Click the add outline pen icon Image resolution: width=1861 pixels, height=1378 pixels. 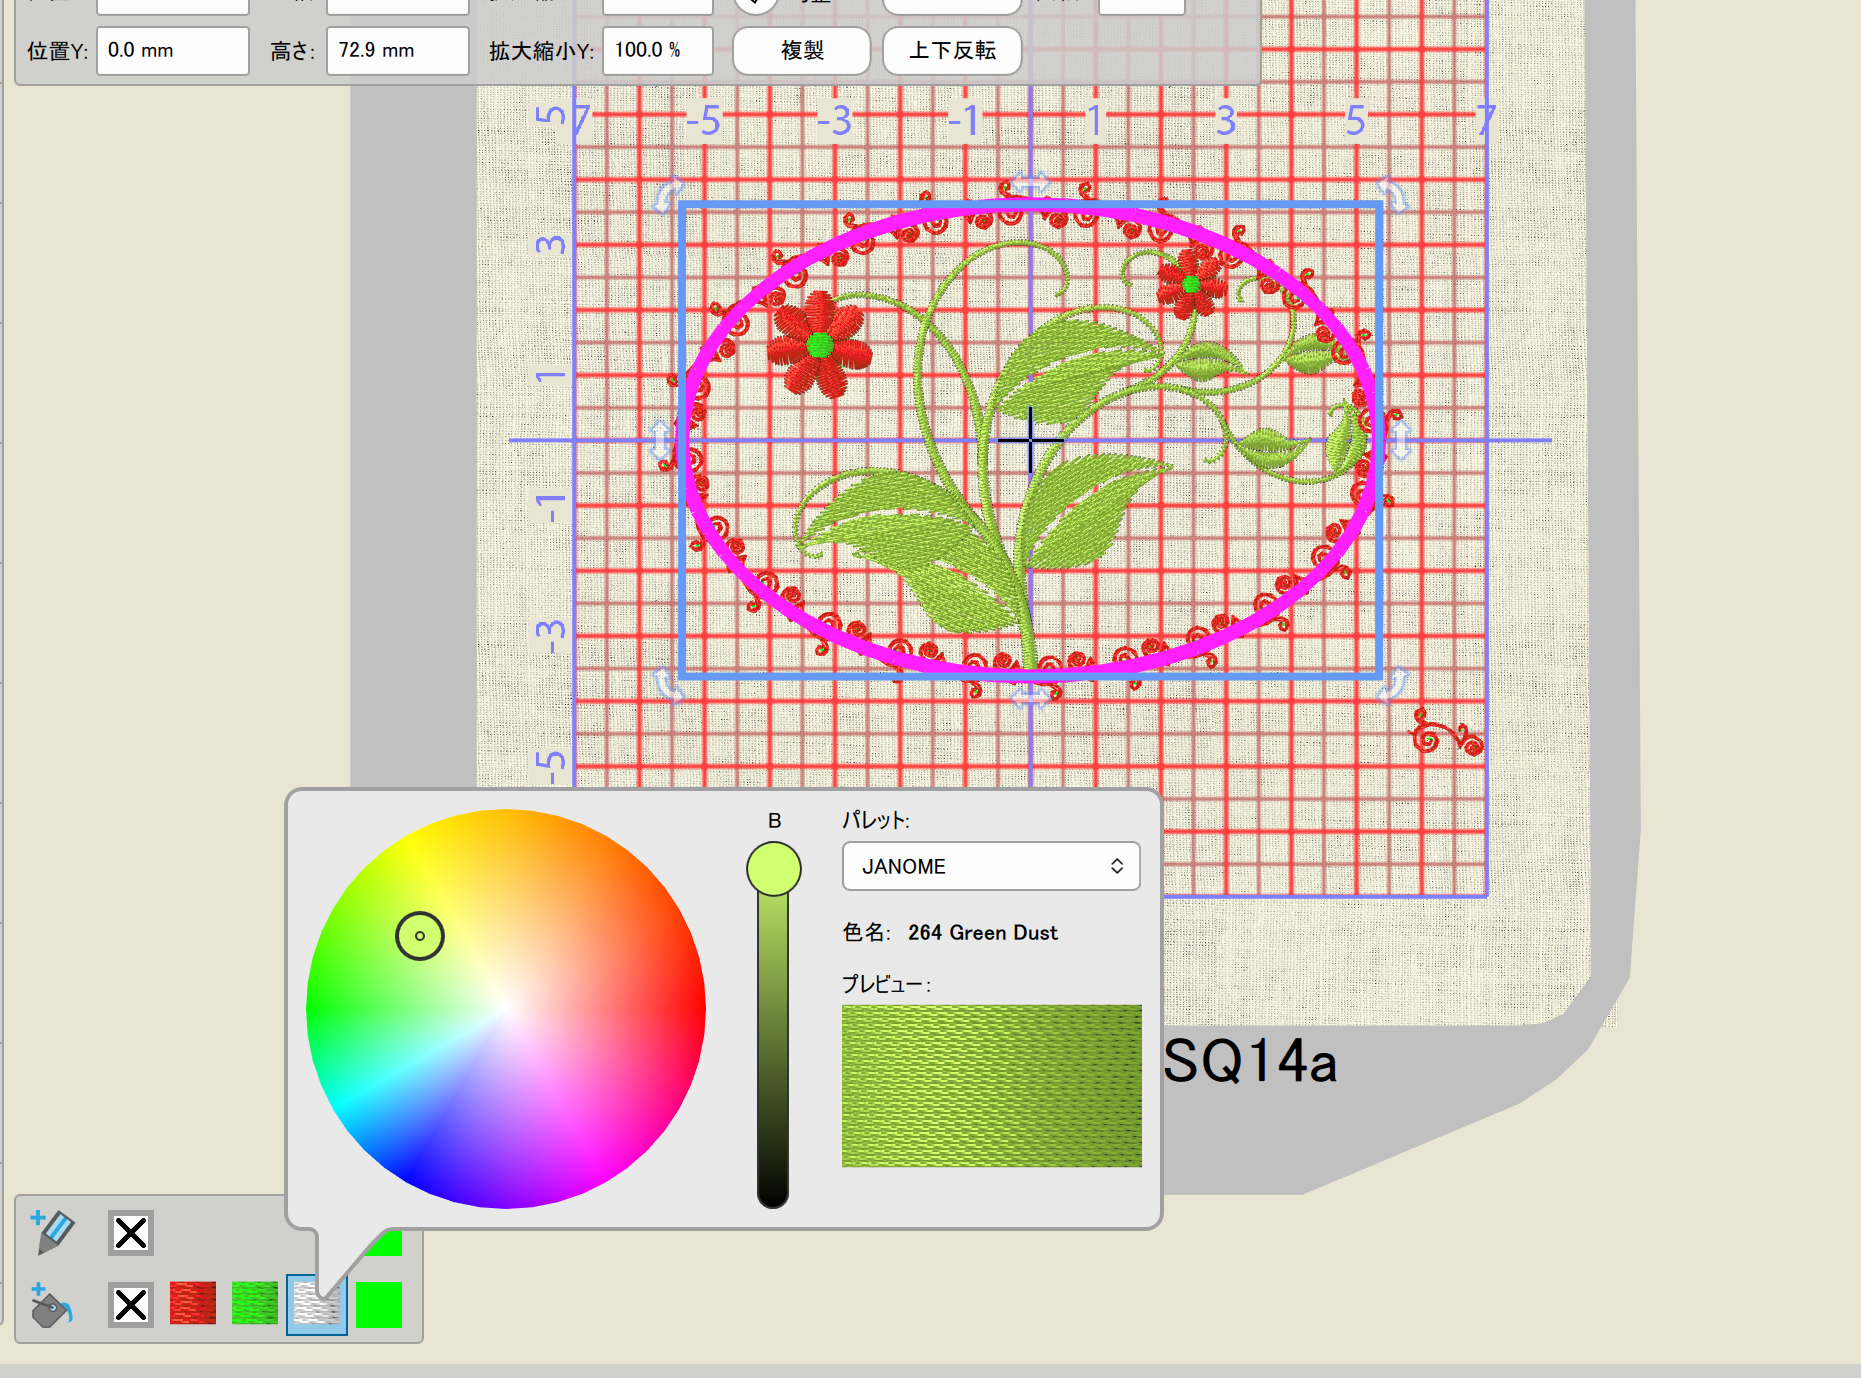[x=53, y=1231]
